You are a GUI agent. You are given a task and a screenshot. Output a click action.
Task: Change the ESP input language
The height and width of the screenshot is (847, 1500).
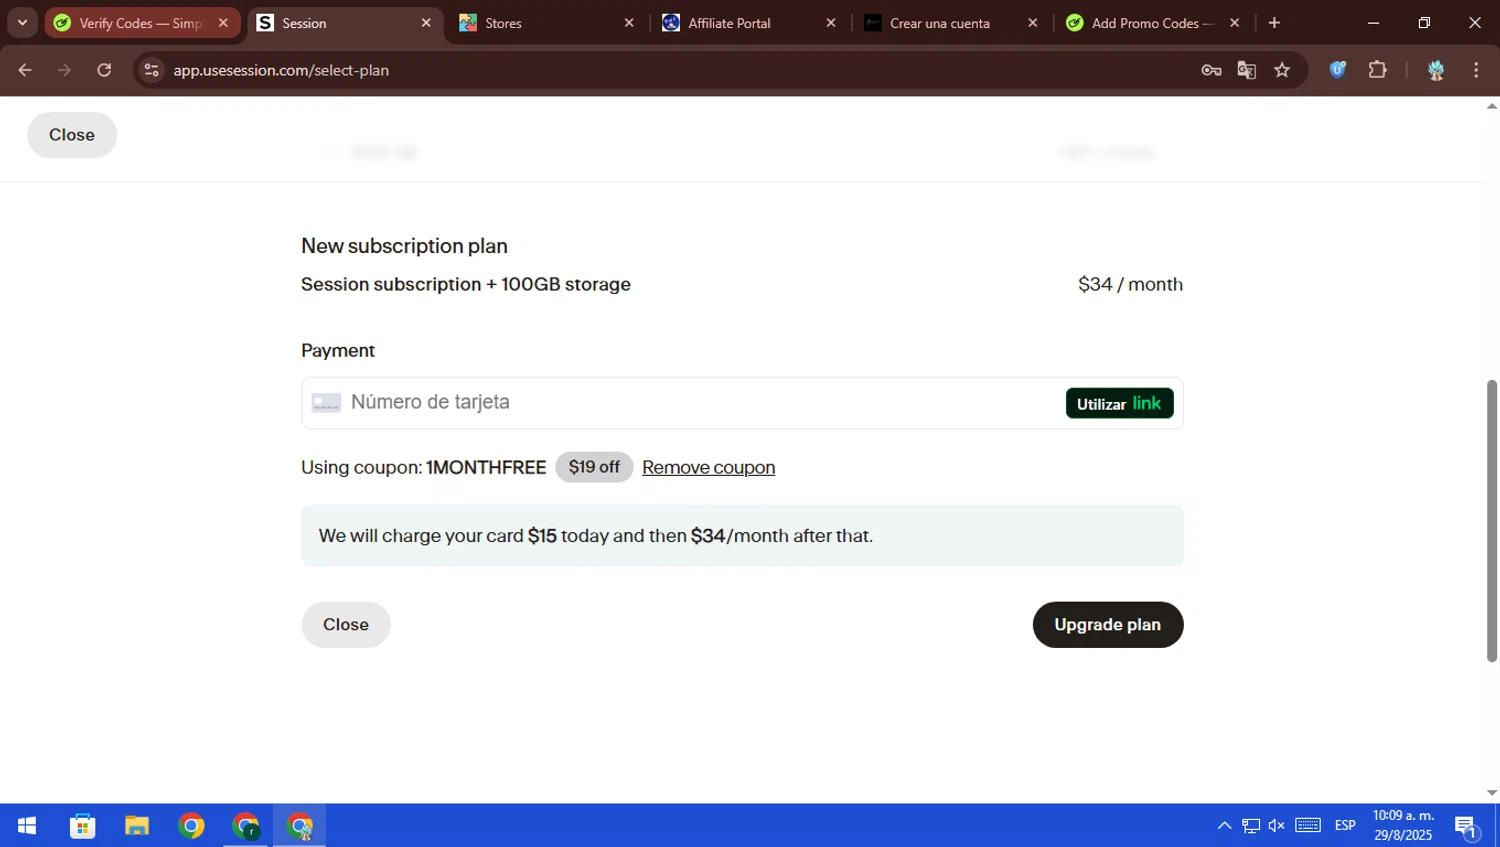tap(1345, 826)
